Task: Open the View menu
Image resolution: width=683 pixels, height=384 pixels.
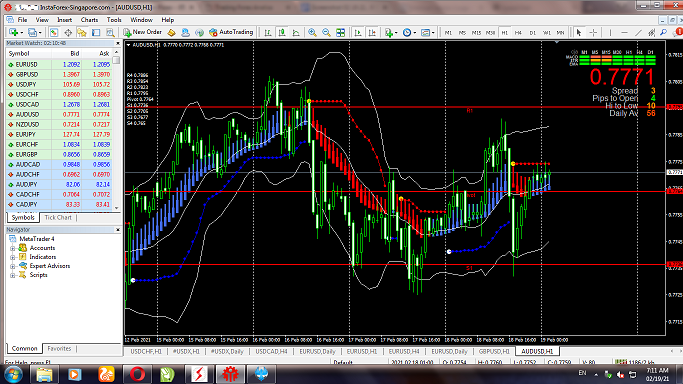Action: tap(42, 20)
